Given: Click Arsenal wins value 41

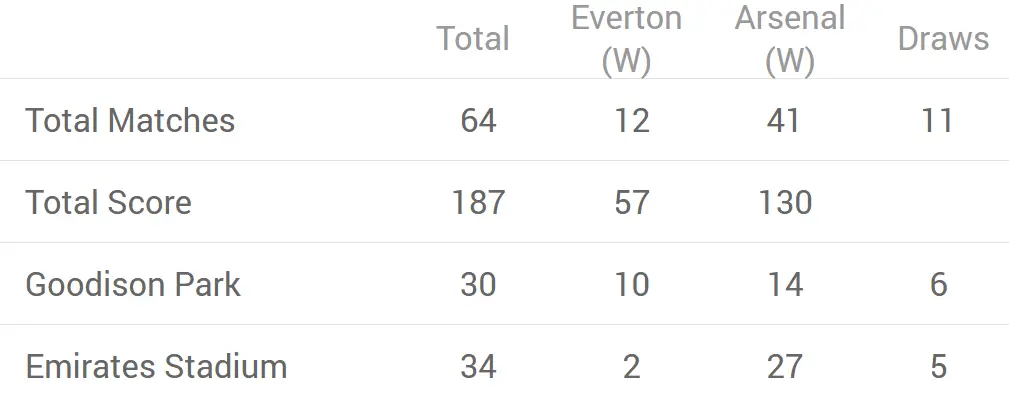Looking at the screenshot, I should [x=783, y=121].
